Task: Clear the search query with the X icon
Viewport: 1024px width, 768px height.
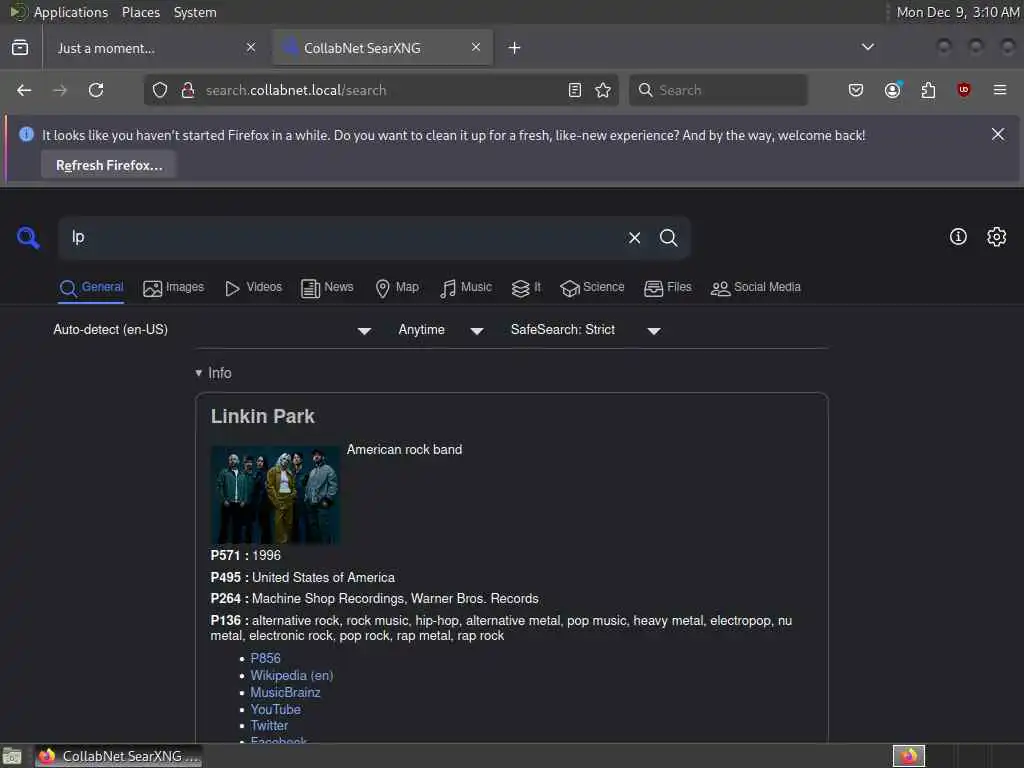Action: [634, 238]
